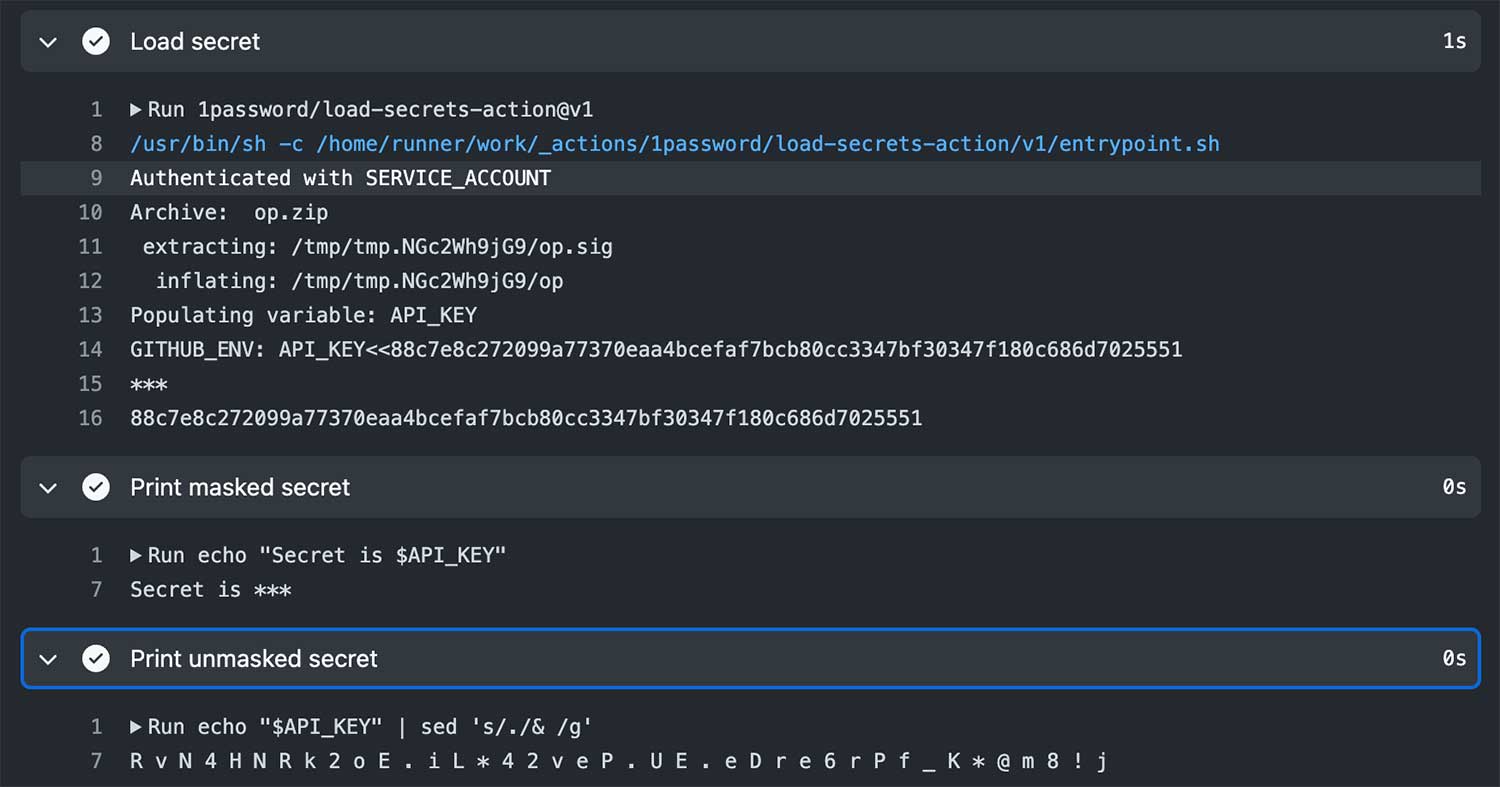Select the Print unmasked secret step header
Image resolution: width=1500 pixels, height=787 pixels.
(750, 659)
